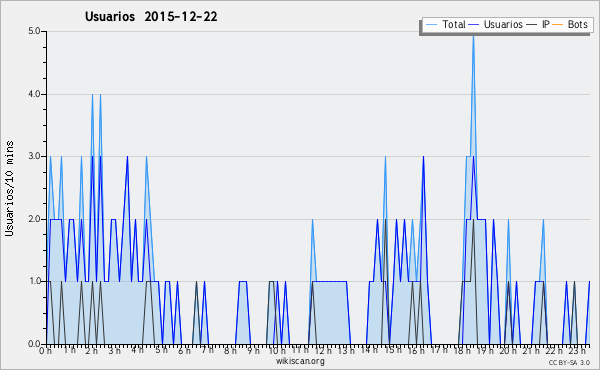Click the x-axis label '4 h'
The image size is (600, 370).
tap(137, 350)
